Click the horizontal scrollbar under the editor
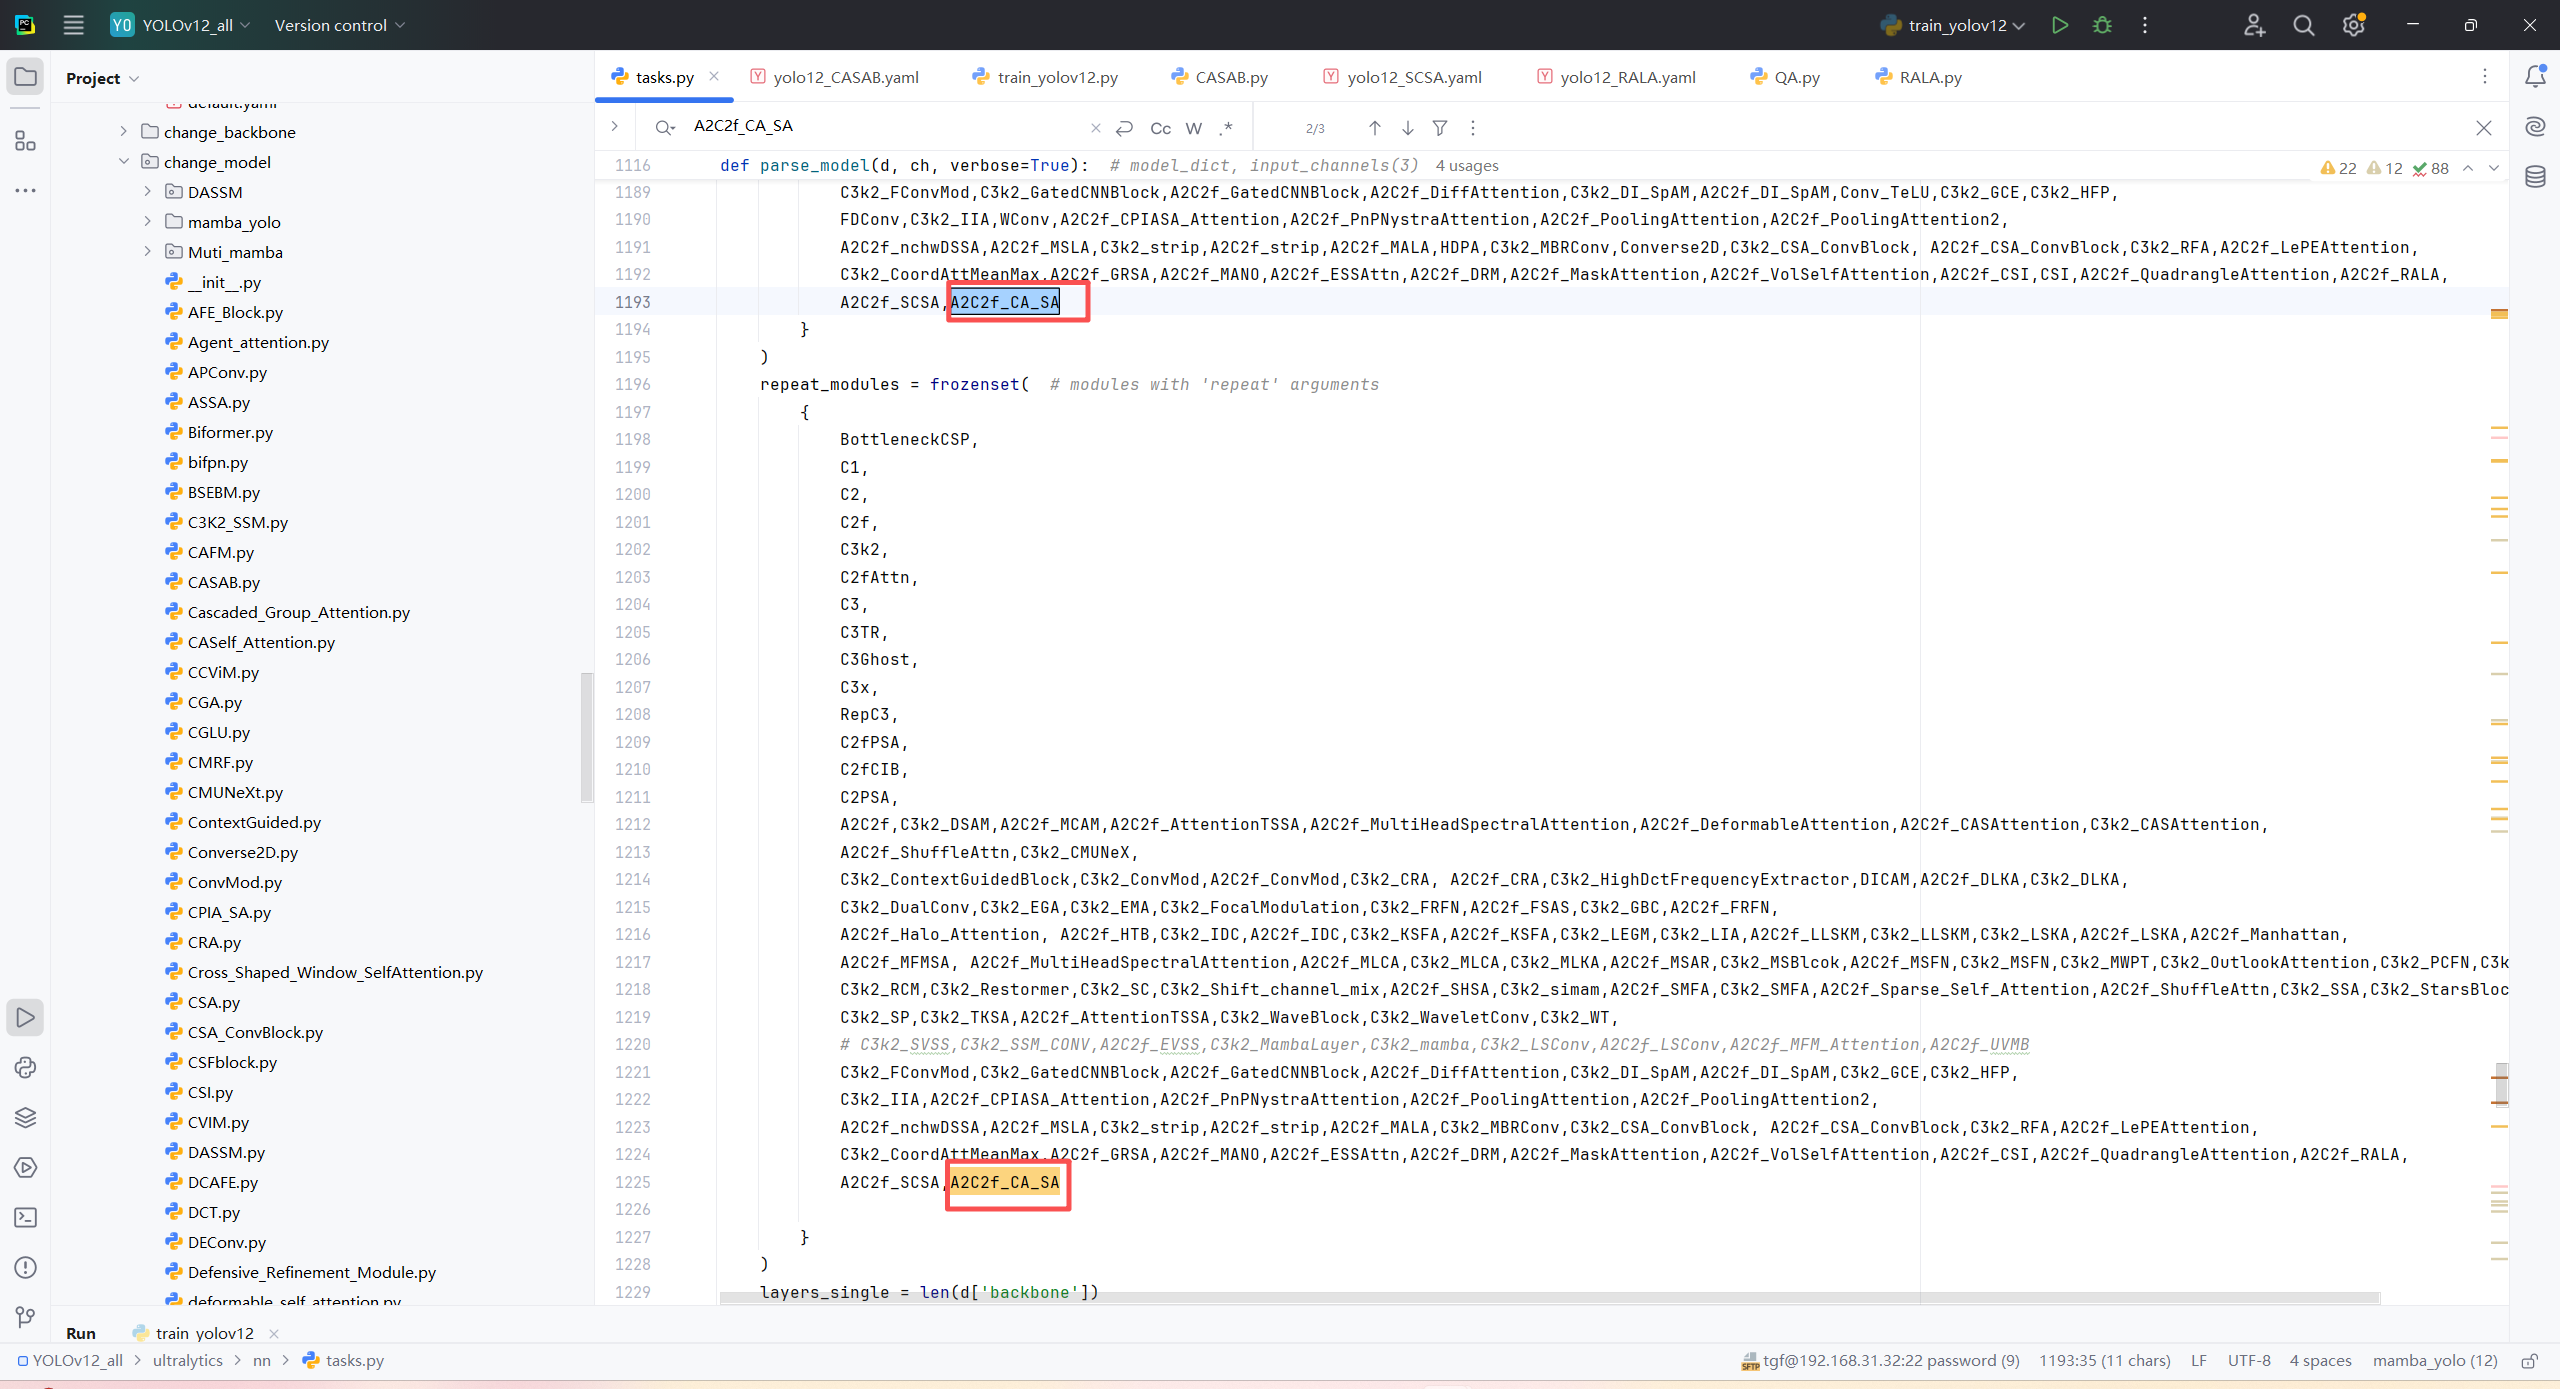The image size is (2560, 1389). tap(1550, 1298)
